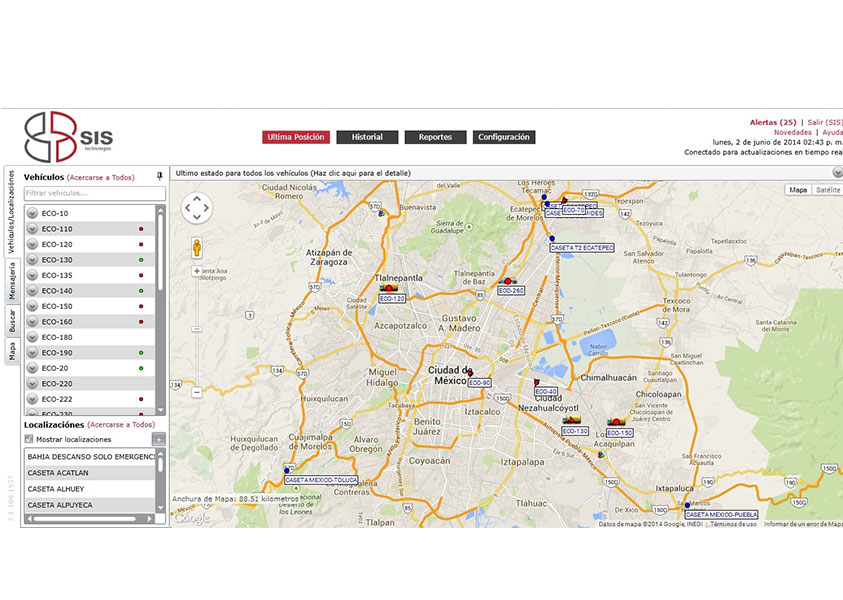843x600 pixels.
Task: Click the red status dot for ECO-222
Action: (141, 399)
